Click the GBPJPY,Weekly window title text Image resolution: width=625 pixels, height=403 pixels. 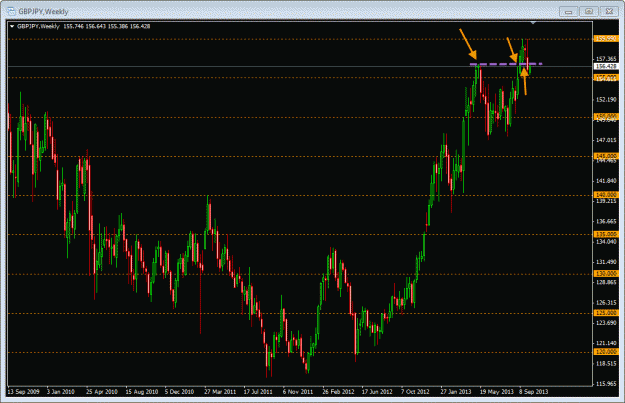[x=43, y=12]
